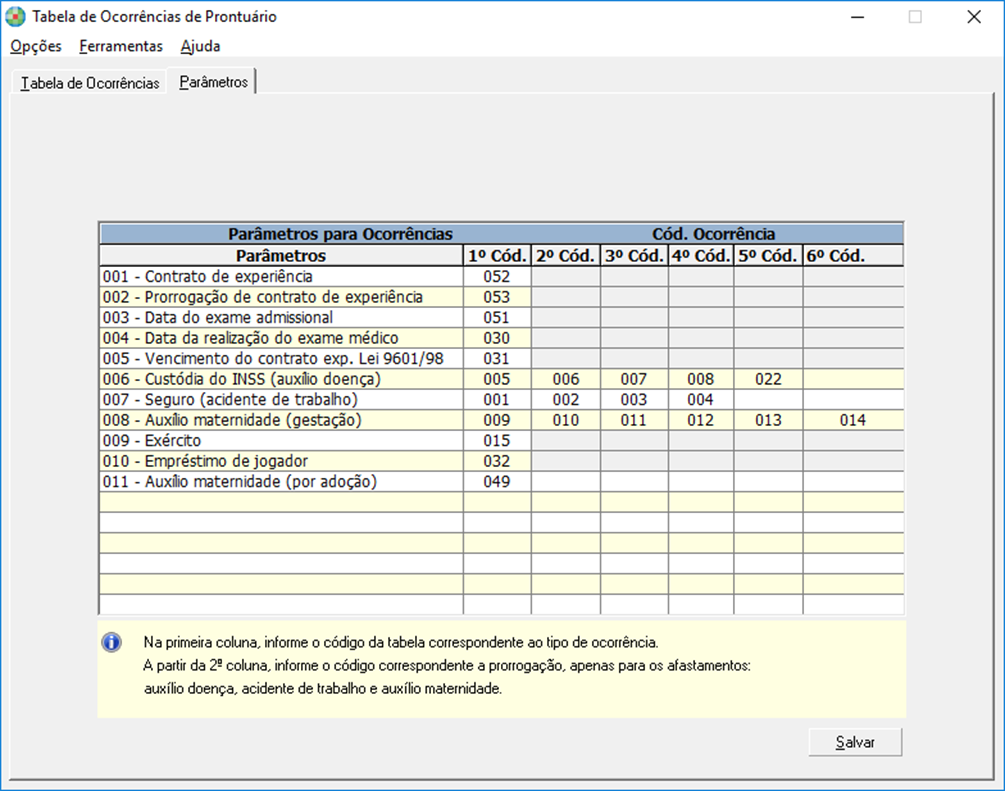The image size is (1005, 791).
Task: Click the '5º Cód.' column header
Action: [x=768, y=256]
